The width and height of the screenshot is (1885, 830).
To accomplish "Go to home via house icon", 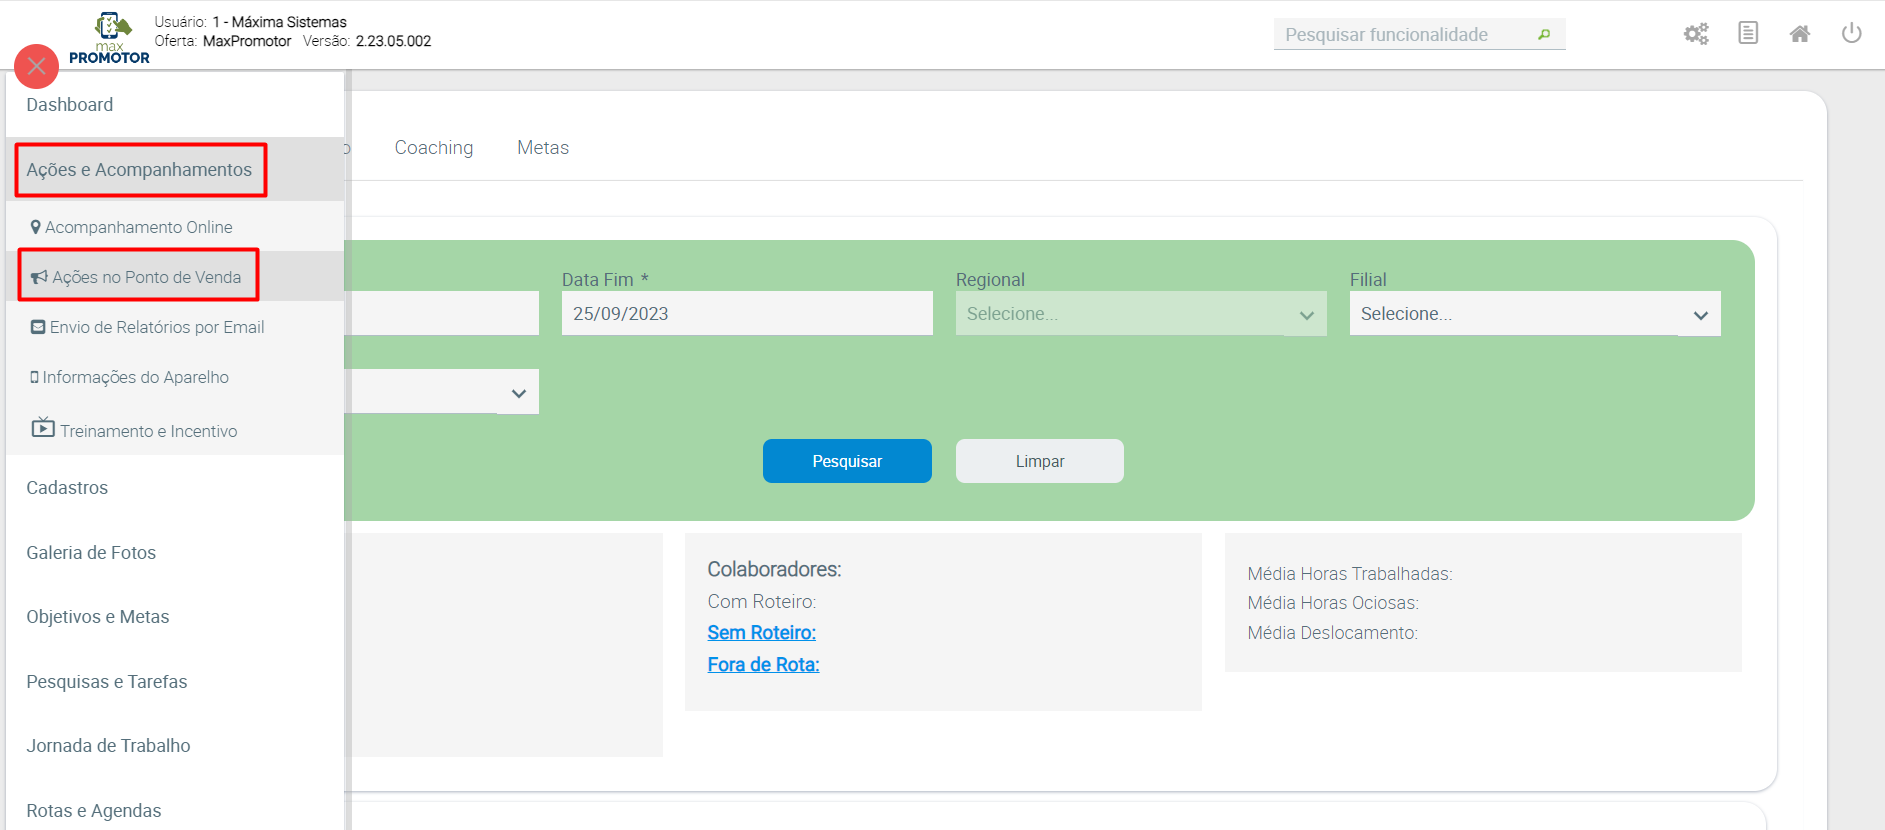I will [x=1800, y=34].
